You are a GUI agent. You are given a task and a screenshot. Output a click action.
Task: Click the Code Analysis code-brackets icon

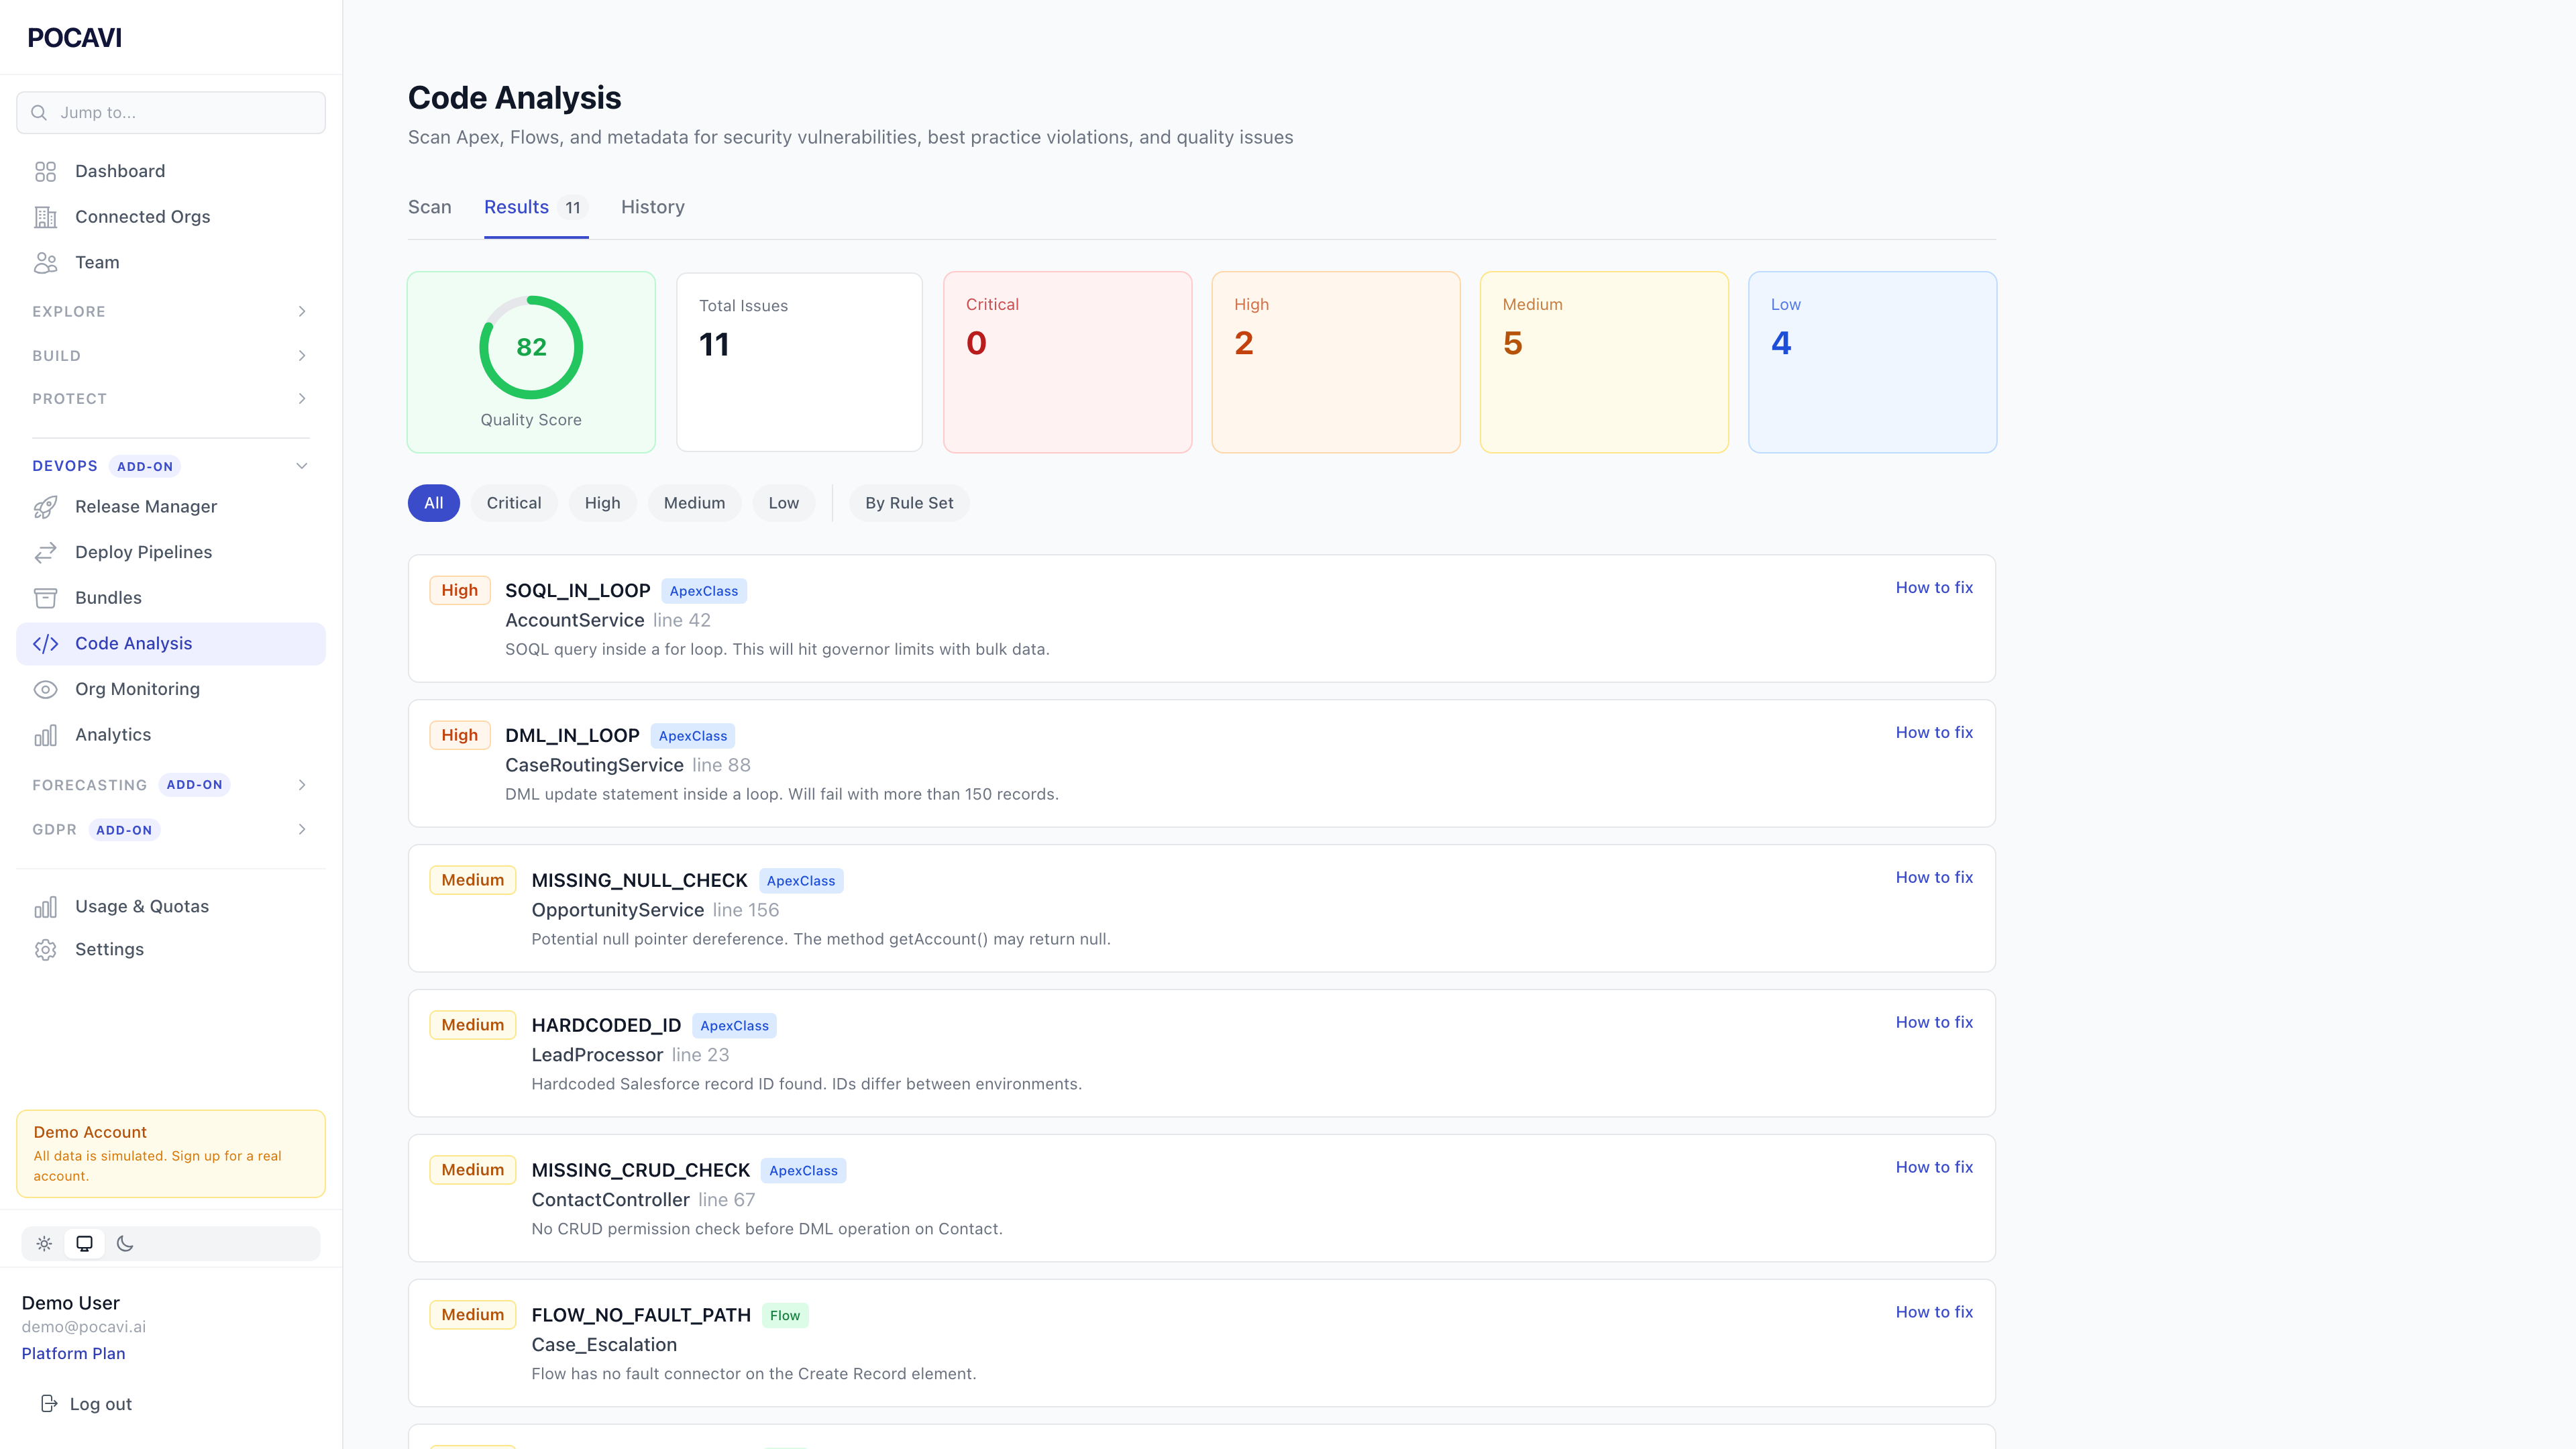[45, 644]
